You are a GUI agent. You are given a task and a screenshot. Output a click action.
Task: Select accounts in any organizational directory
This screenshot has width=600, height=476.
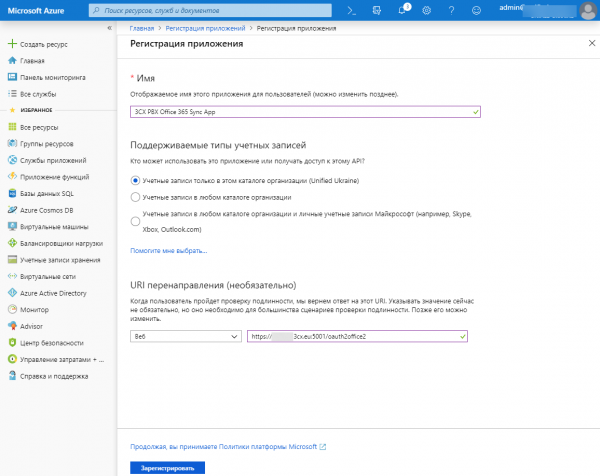[136, 197]
